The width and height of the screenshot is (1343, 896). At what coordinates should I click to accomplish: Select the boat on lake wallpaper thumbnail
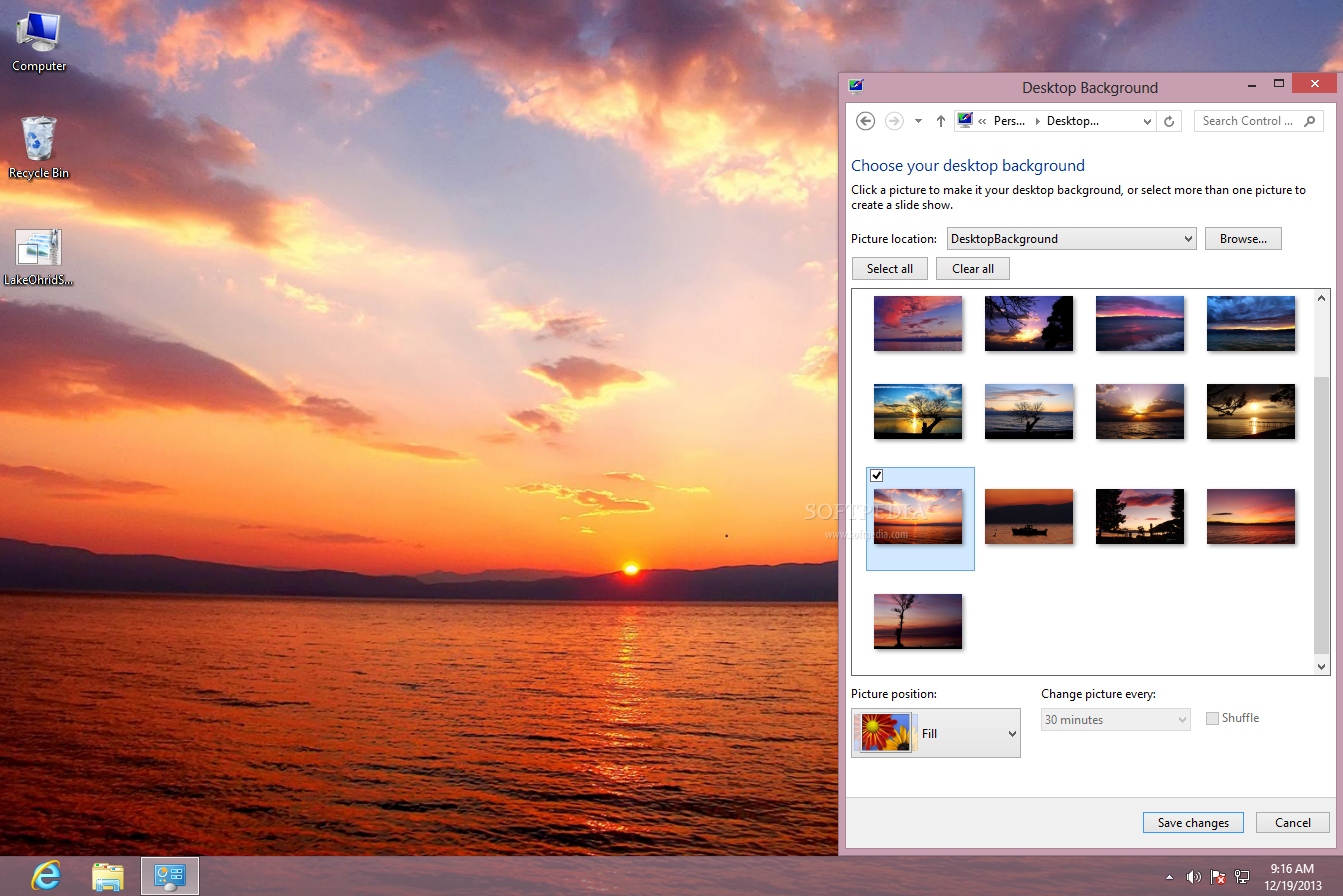[x=1028, y=516]
